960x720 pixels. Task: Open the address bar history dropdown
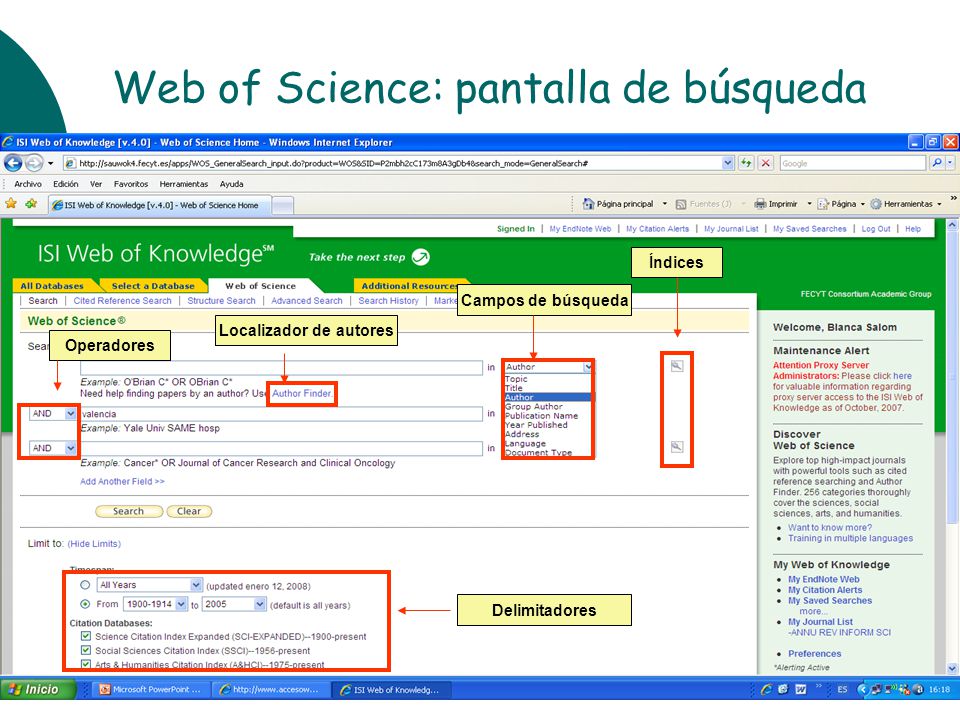727,163
